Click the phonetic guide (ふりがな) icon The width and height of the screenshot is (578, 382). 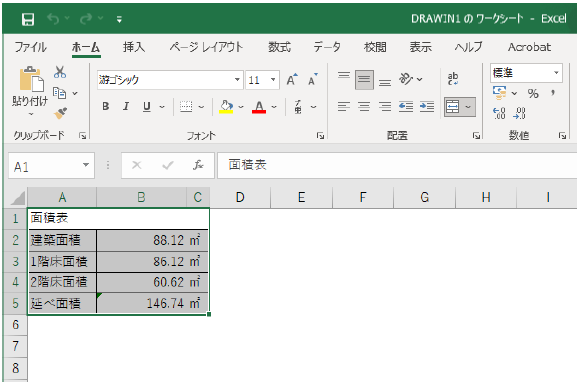coord(298,107)
